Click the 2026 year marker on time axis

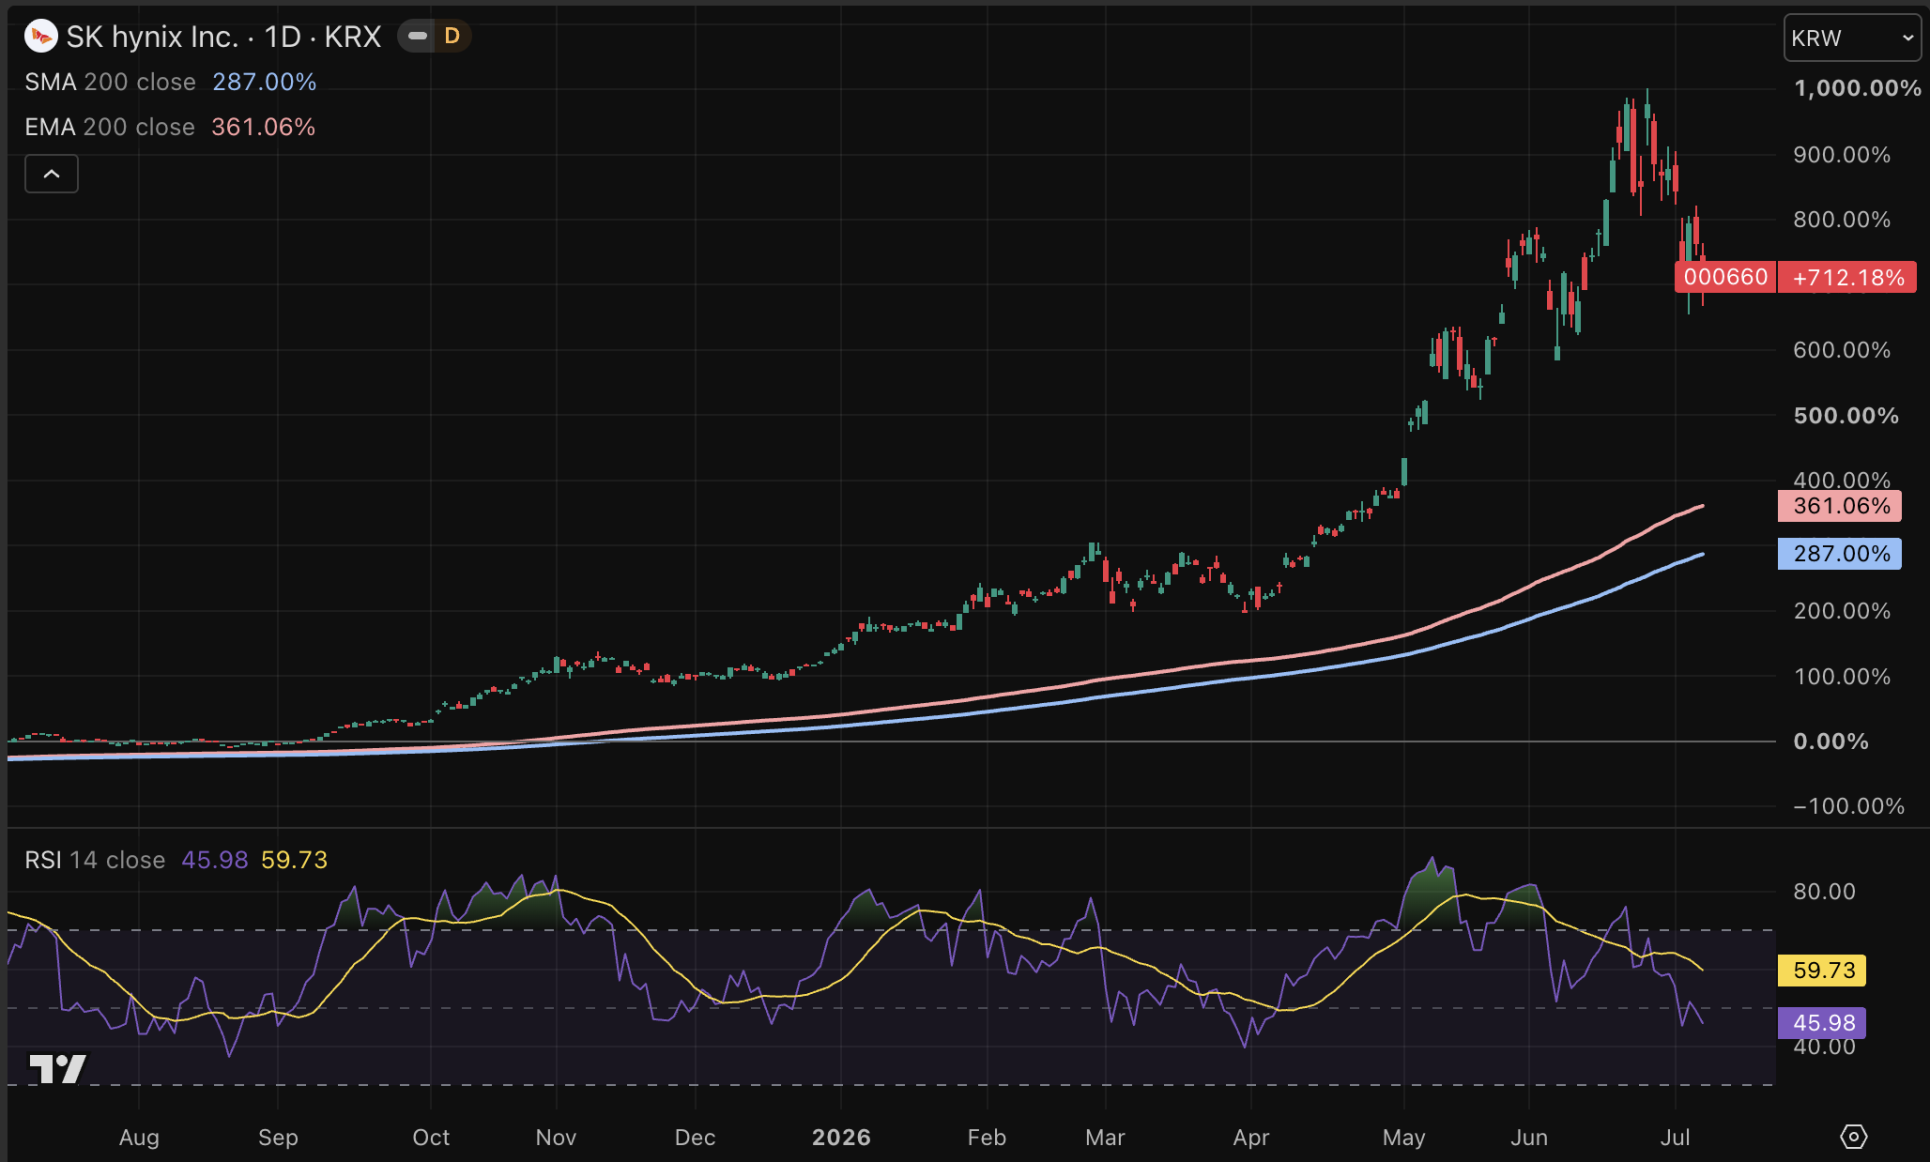tap(841, 1137)
